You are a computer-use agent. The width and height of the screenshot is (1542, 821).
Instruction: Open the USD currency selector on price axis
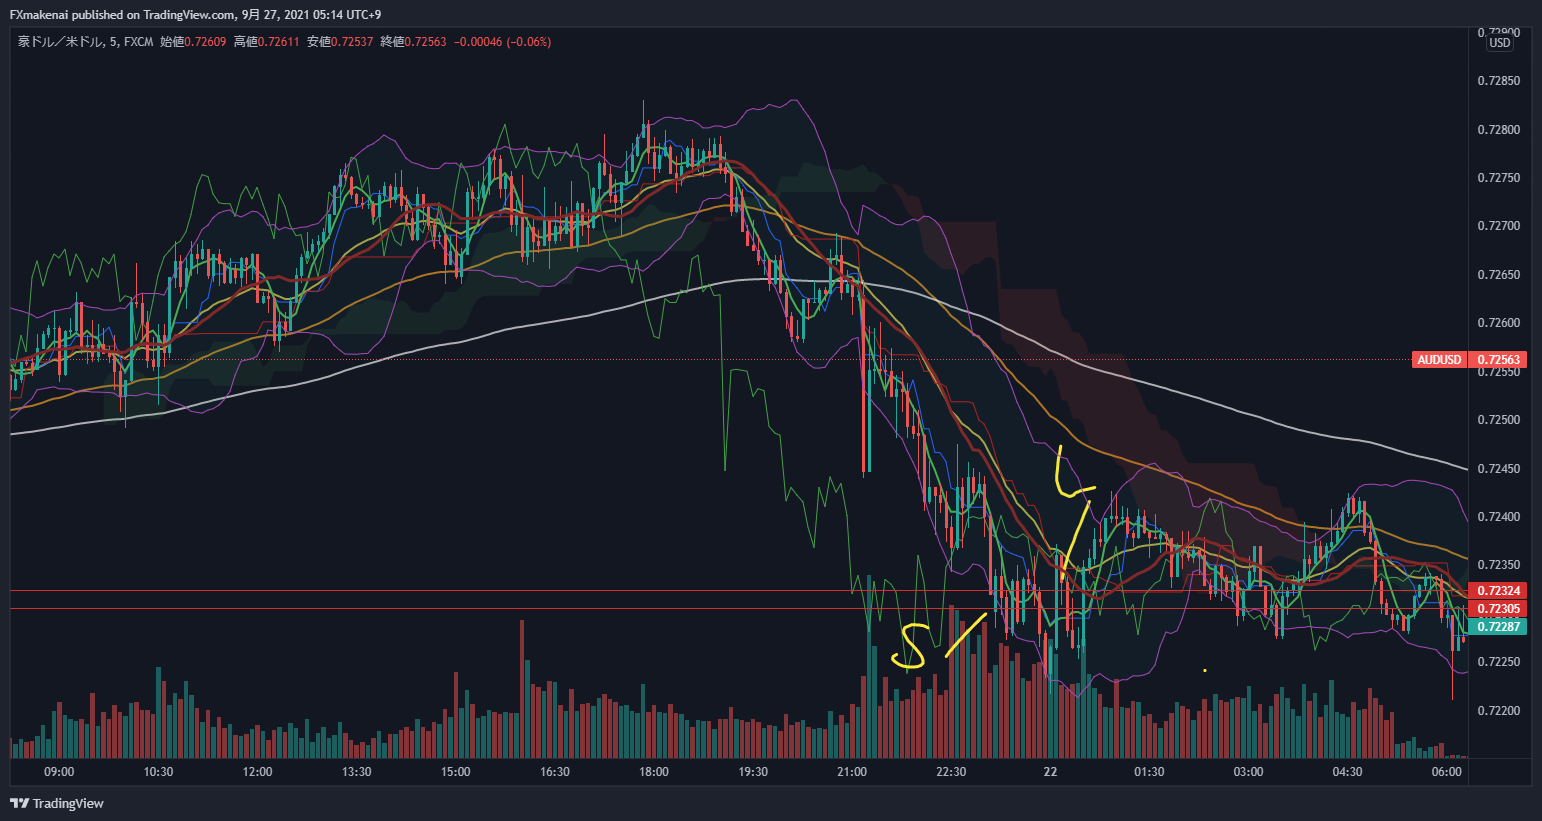tap(1500, 43)
